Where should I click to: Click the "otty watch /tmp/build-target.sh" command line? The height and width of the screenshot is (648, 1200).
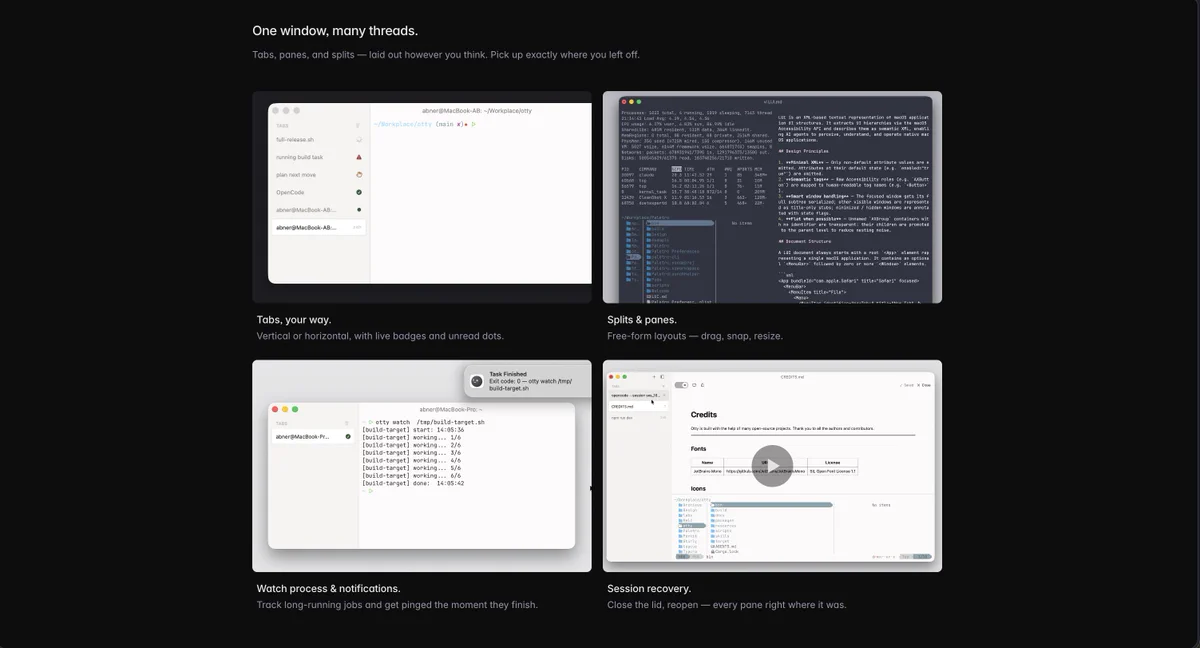tap(430, 422)
